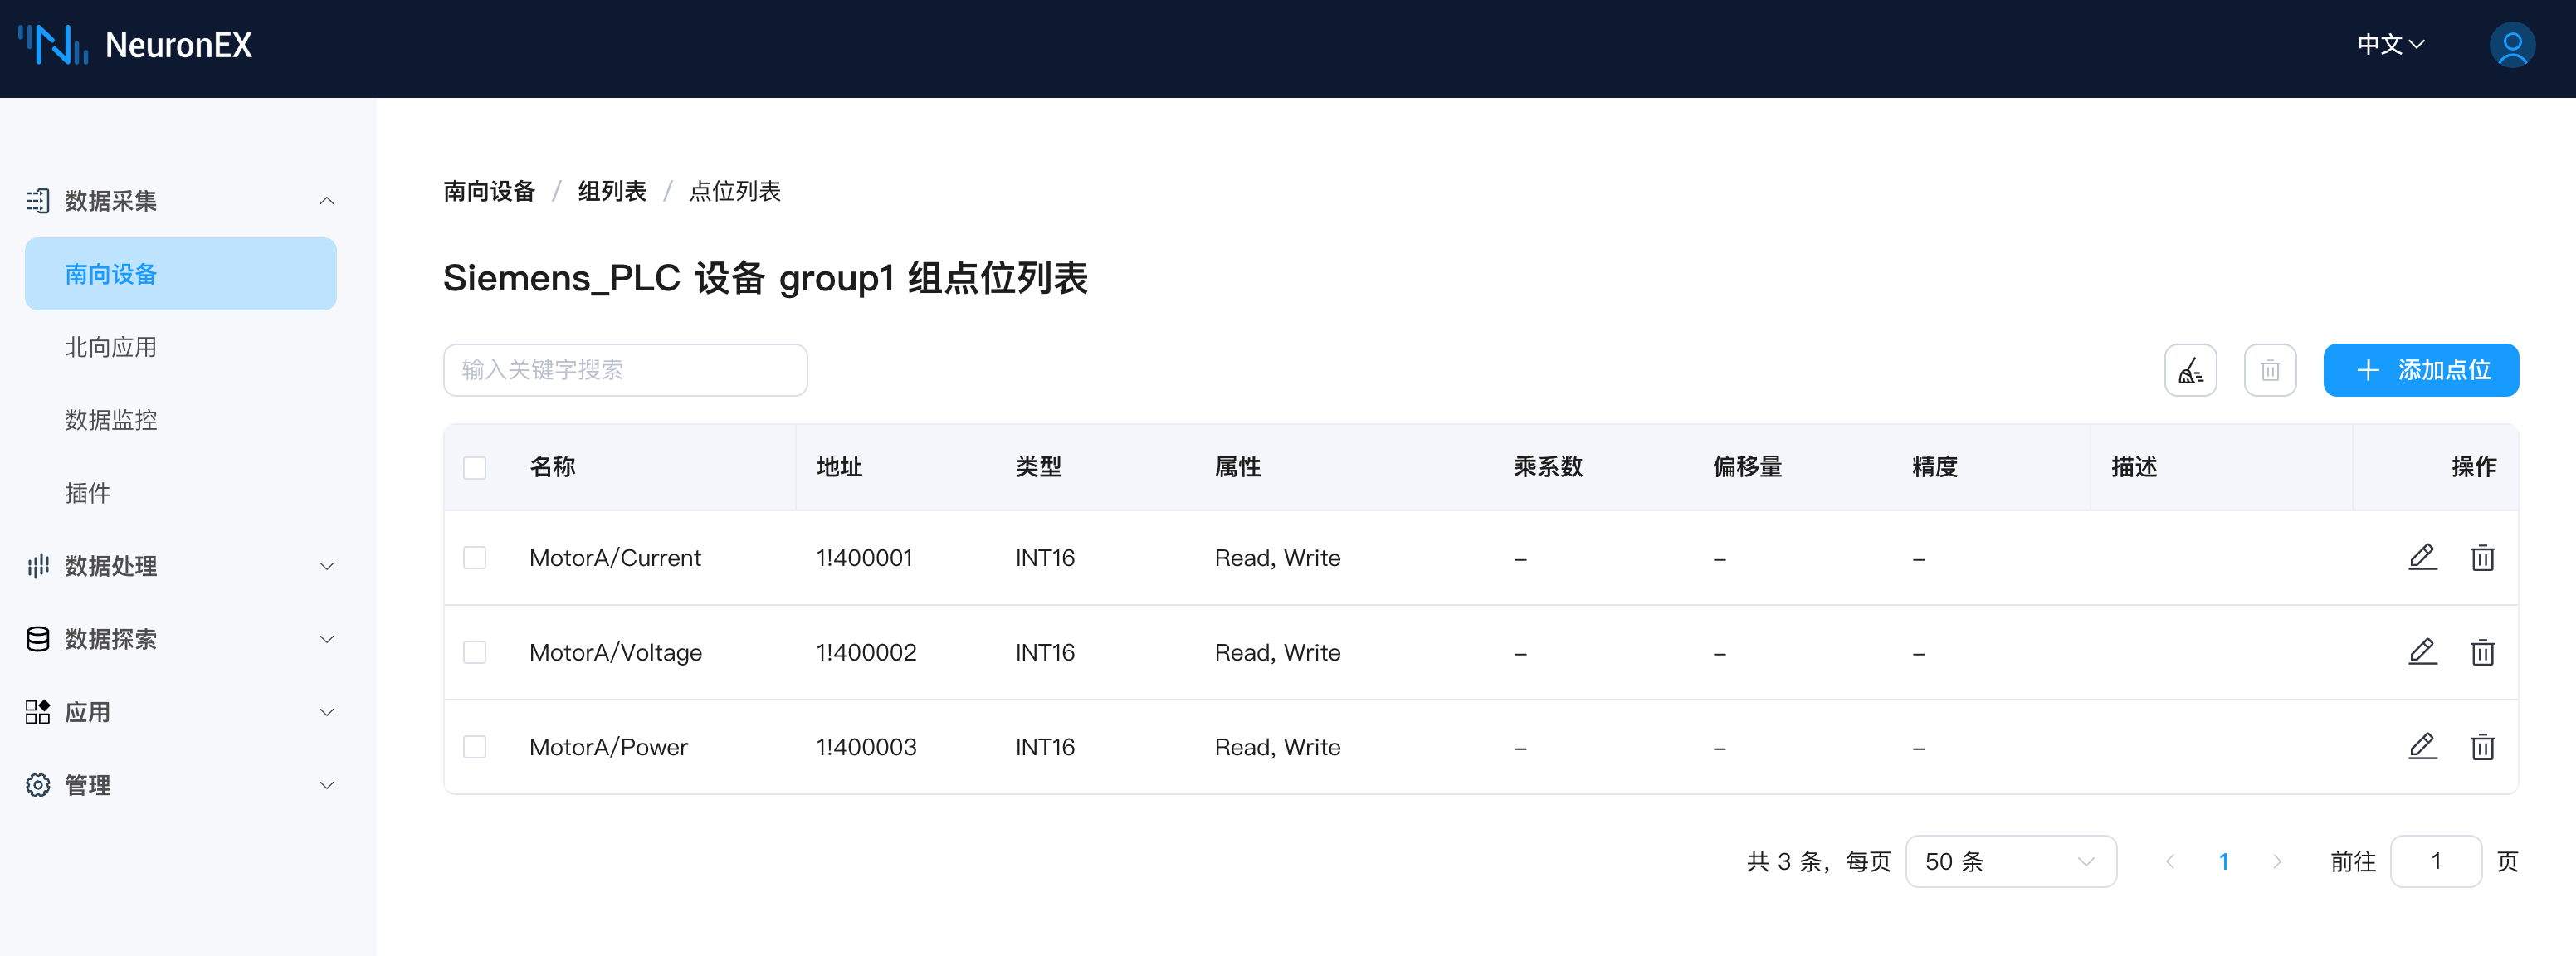Toggle the select-all header checkbox
The width and height of the screenshot is (2576, 956).
pyautogui.click(x=475, y=467)
